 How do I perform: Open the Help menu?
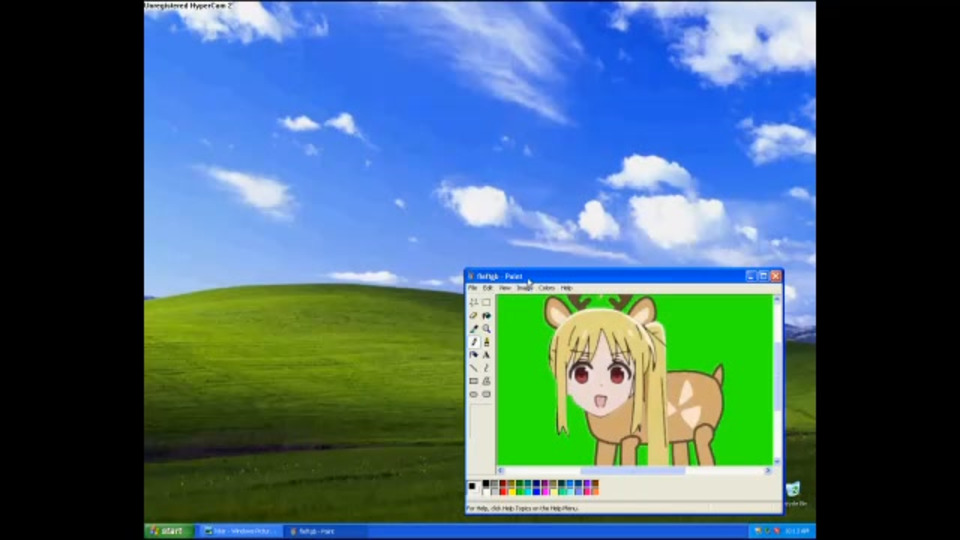[x=566, y=288]
